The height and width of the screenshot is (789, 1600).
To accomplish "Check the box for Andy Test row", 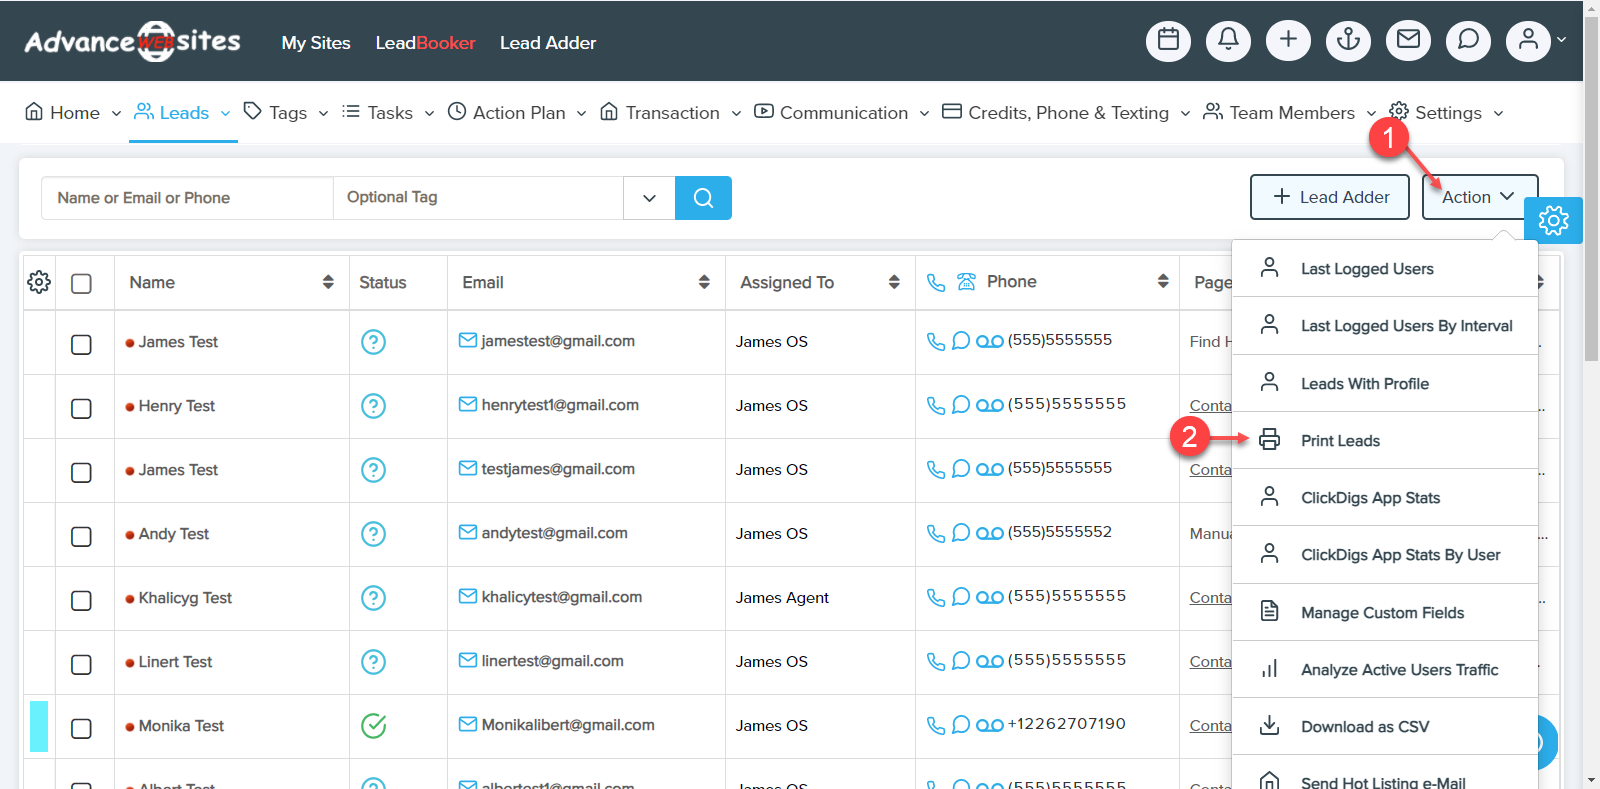I will click(82, 536).
